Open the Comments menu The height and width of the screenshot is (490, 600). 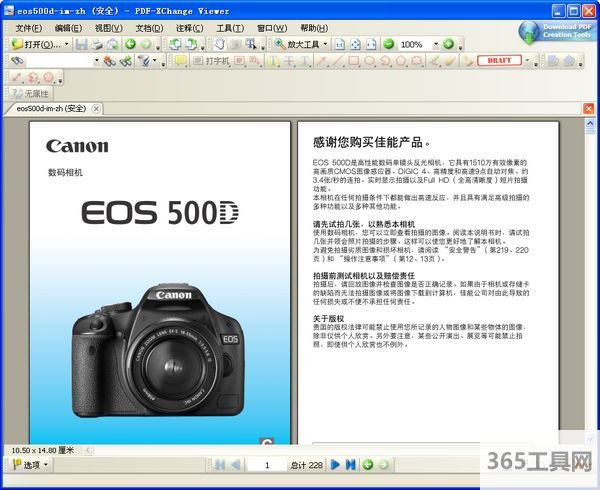[x=189, y=28]
